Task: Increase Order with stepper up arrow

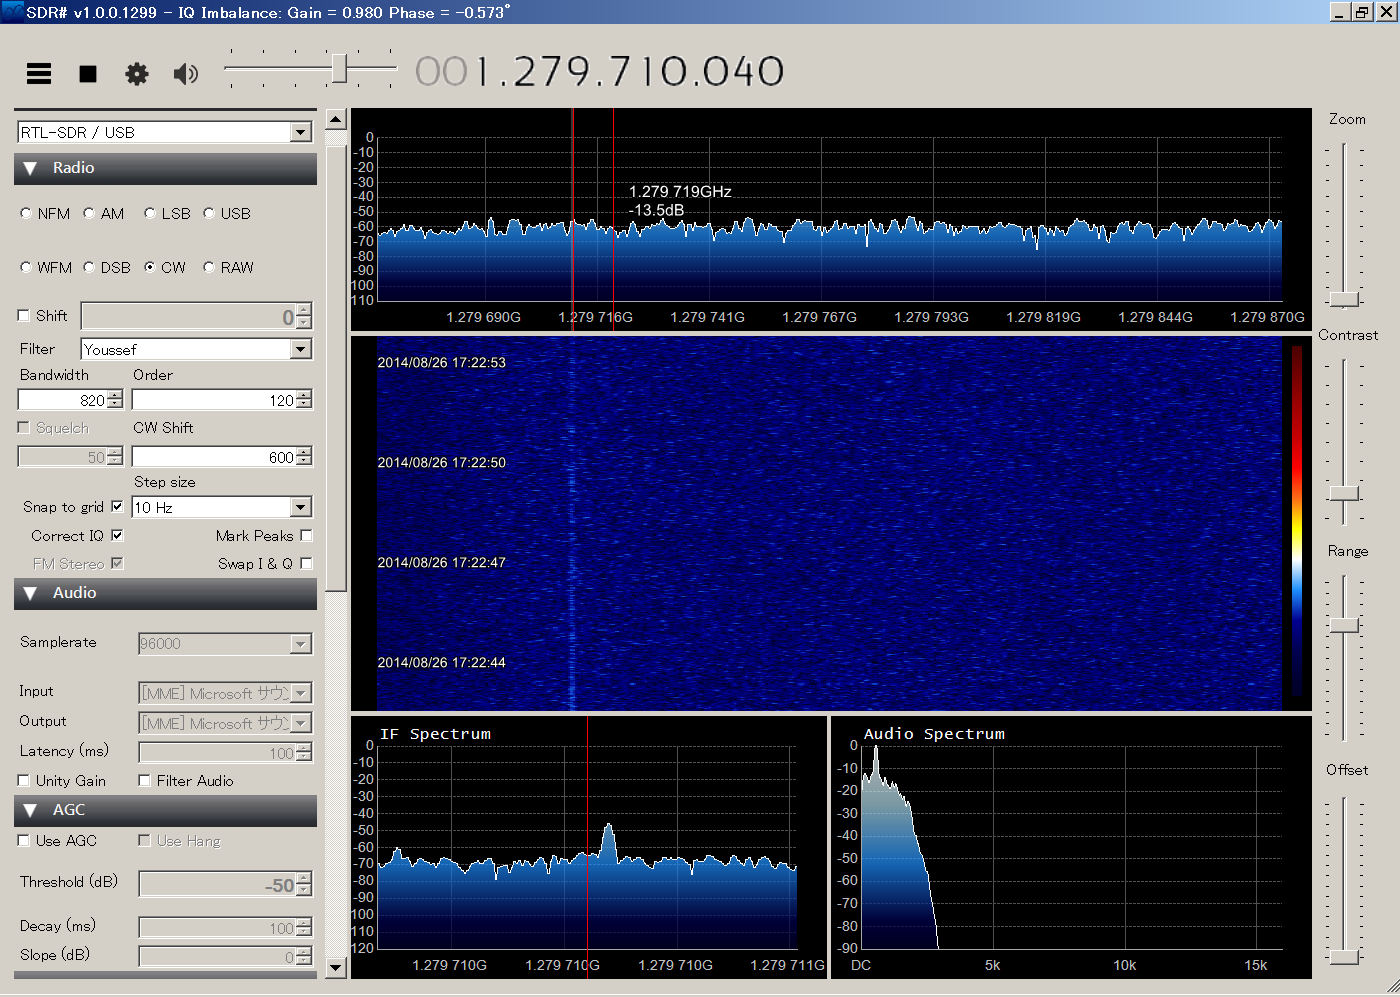Action: pos(304,395)
